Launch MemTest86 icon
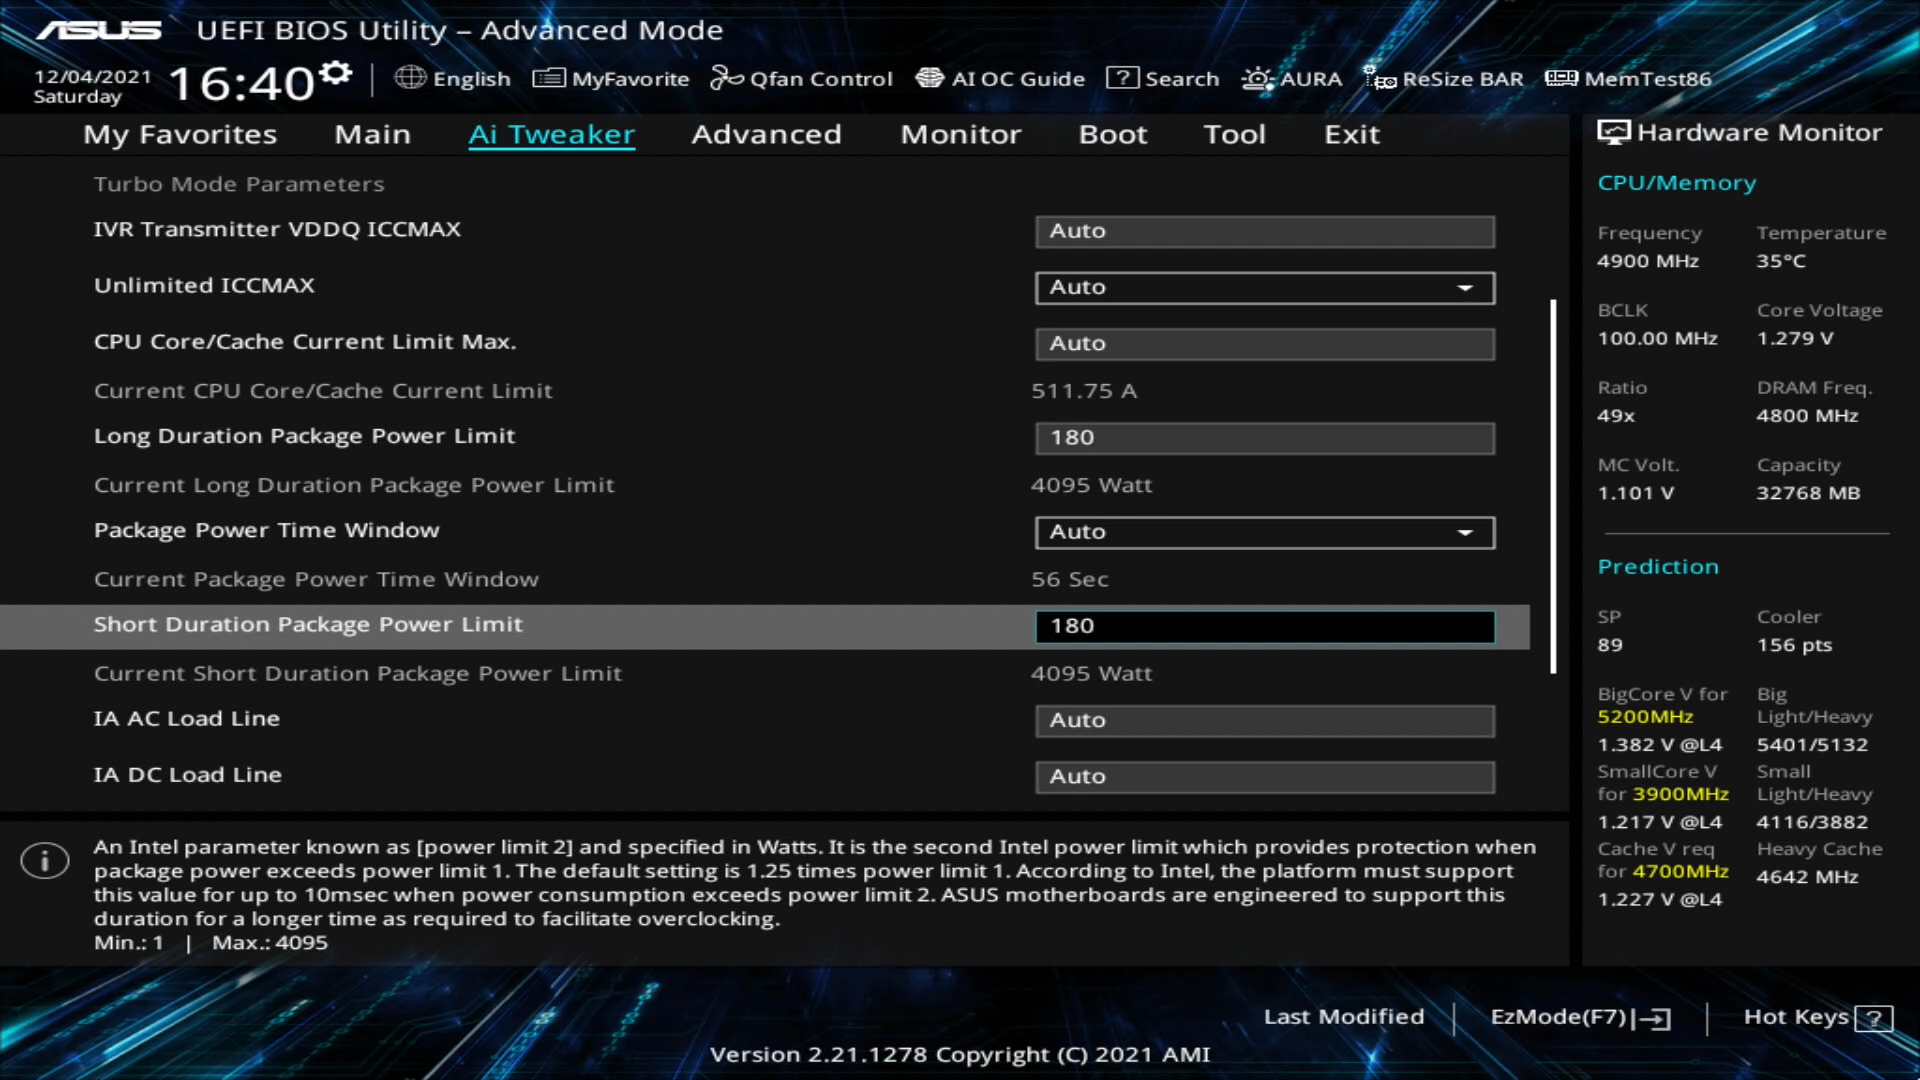Viewport: 1920px width, 1080px height. pyautogui.click(x=1561, y=78)
